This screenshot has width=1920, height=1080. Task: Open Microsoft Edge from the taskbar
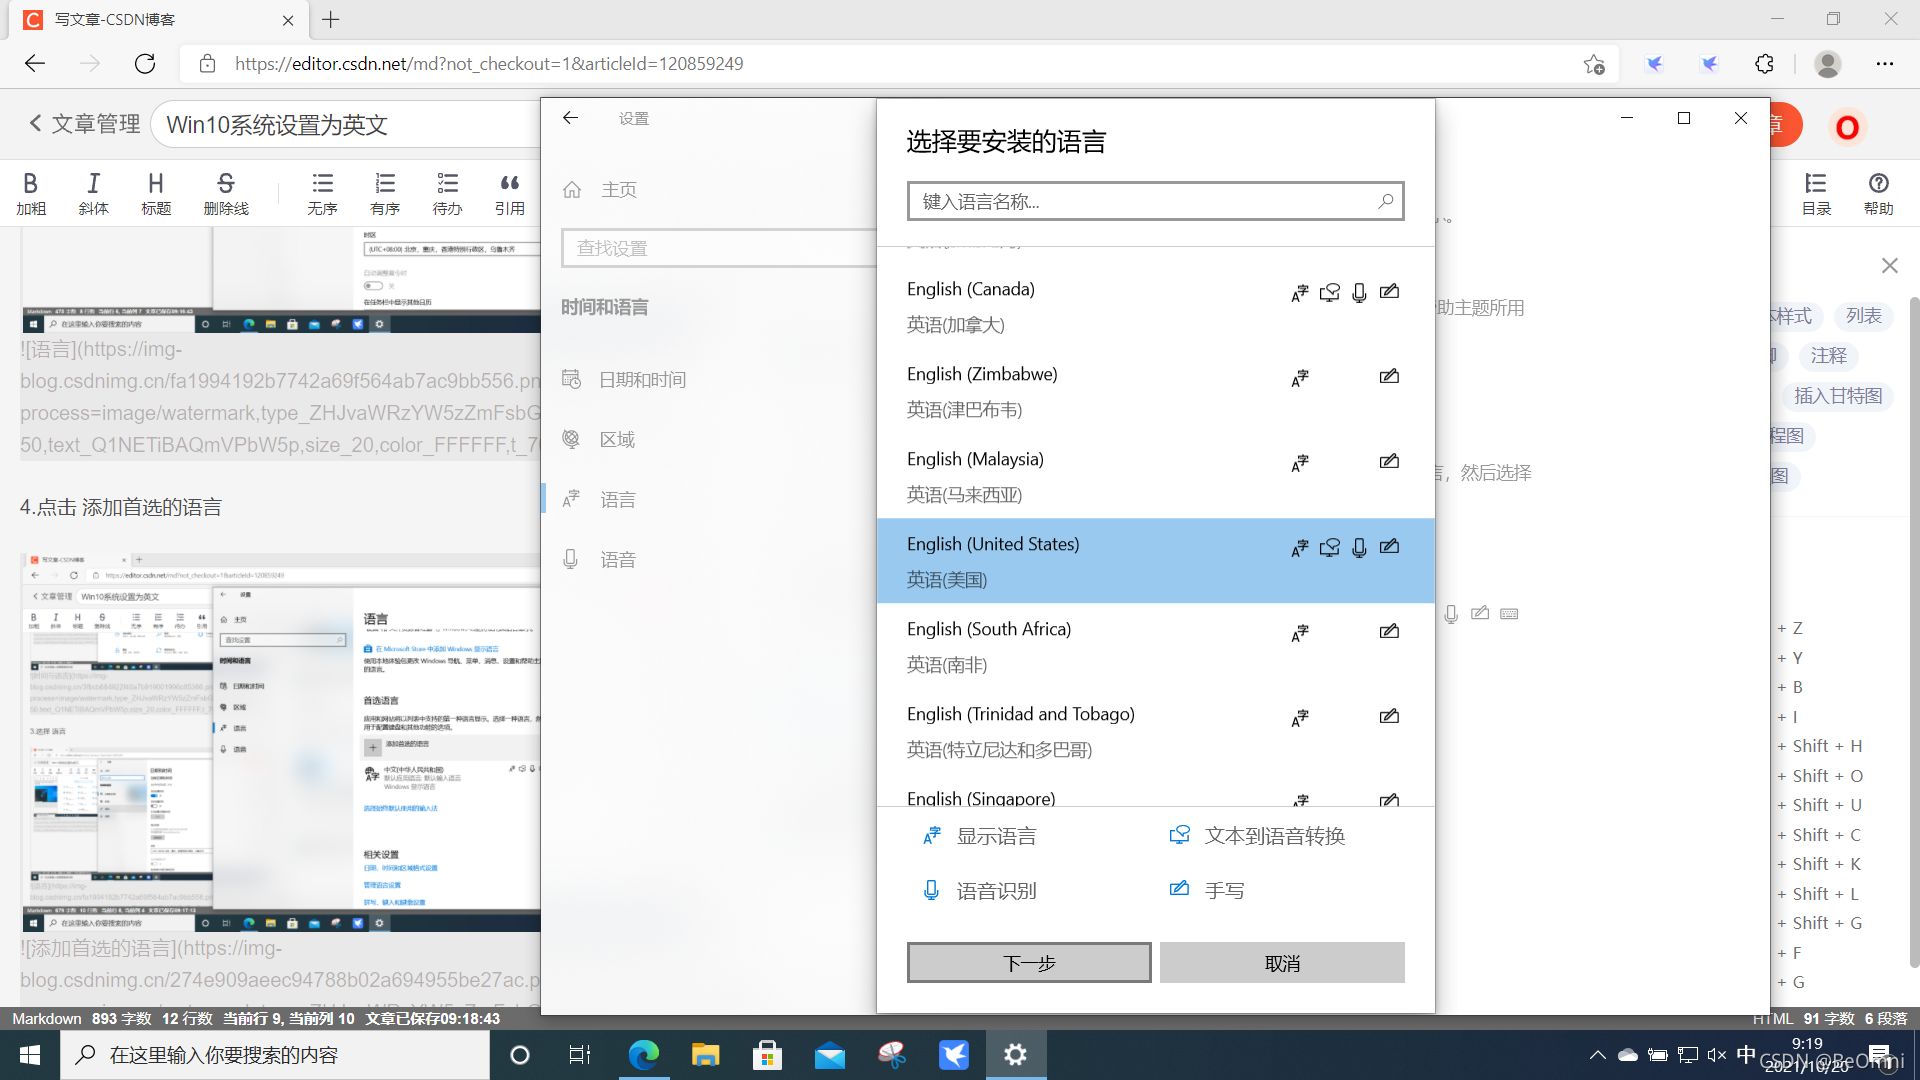point(643,1054)
